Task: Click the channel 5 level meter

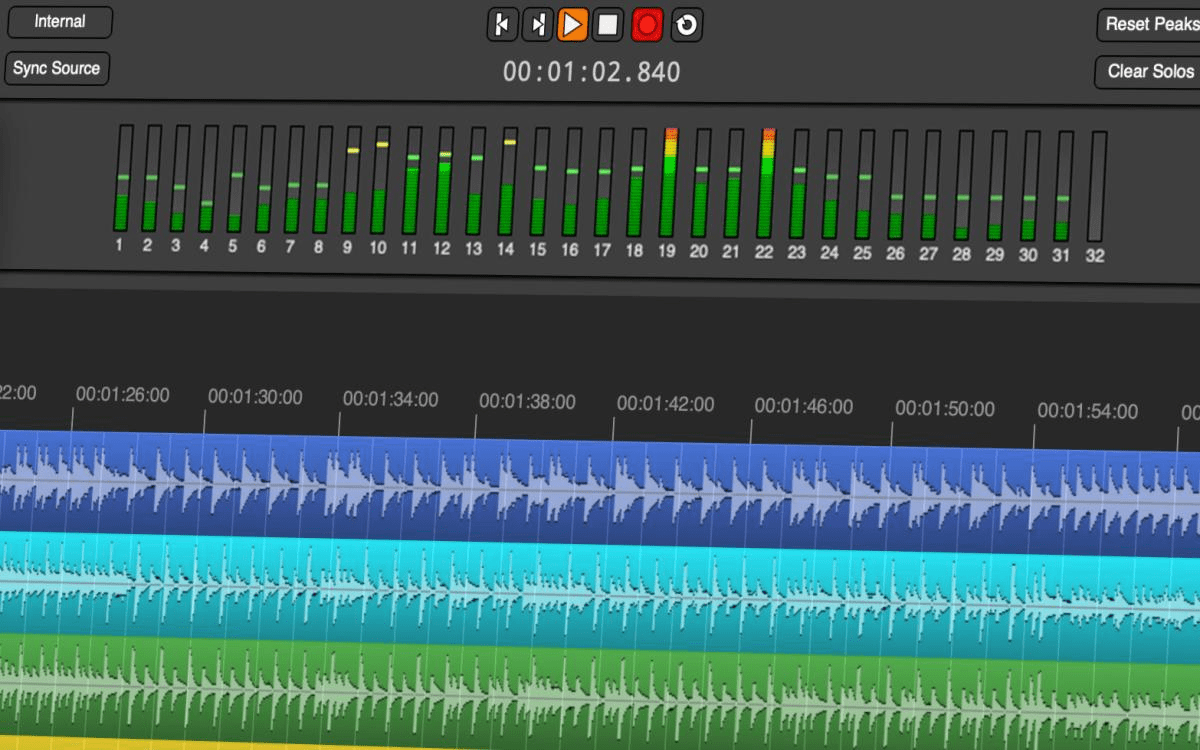Action: coord(236,178)
